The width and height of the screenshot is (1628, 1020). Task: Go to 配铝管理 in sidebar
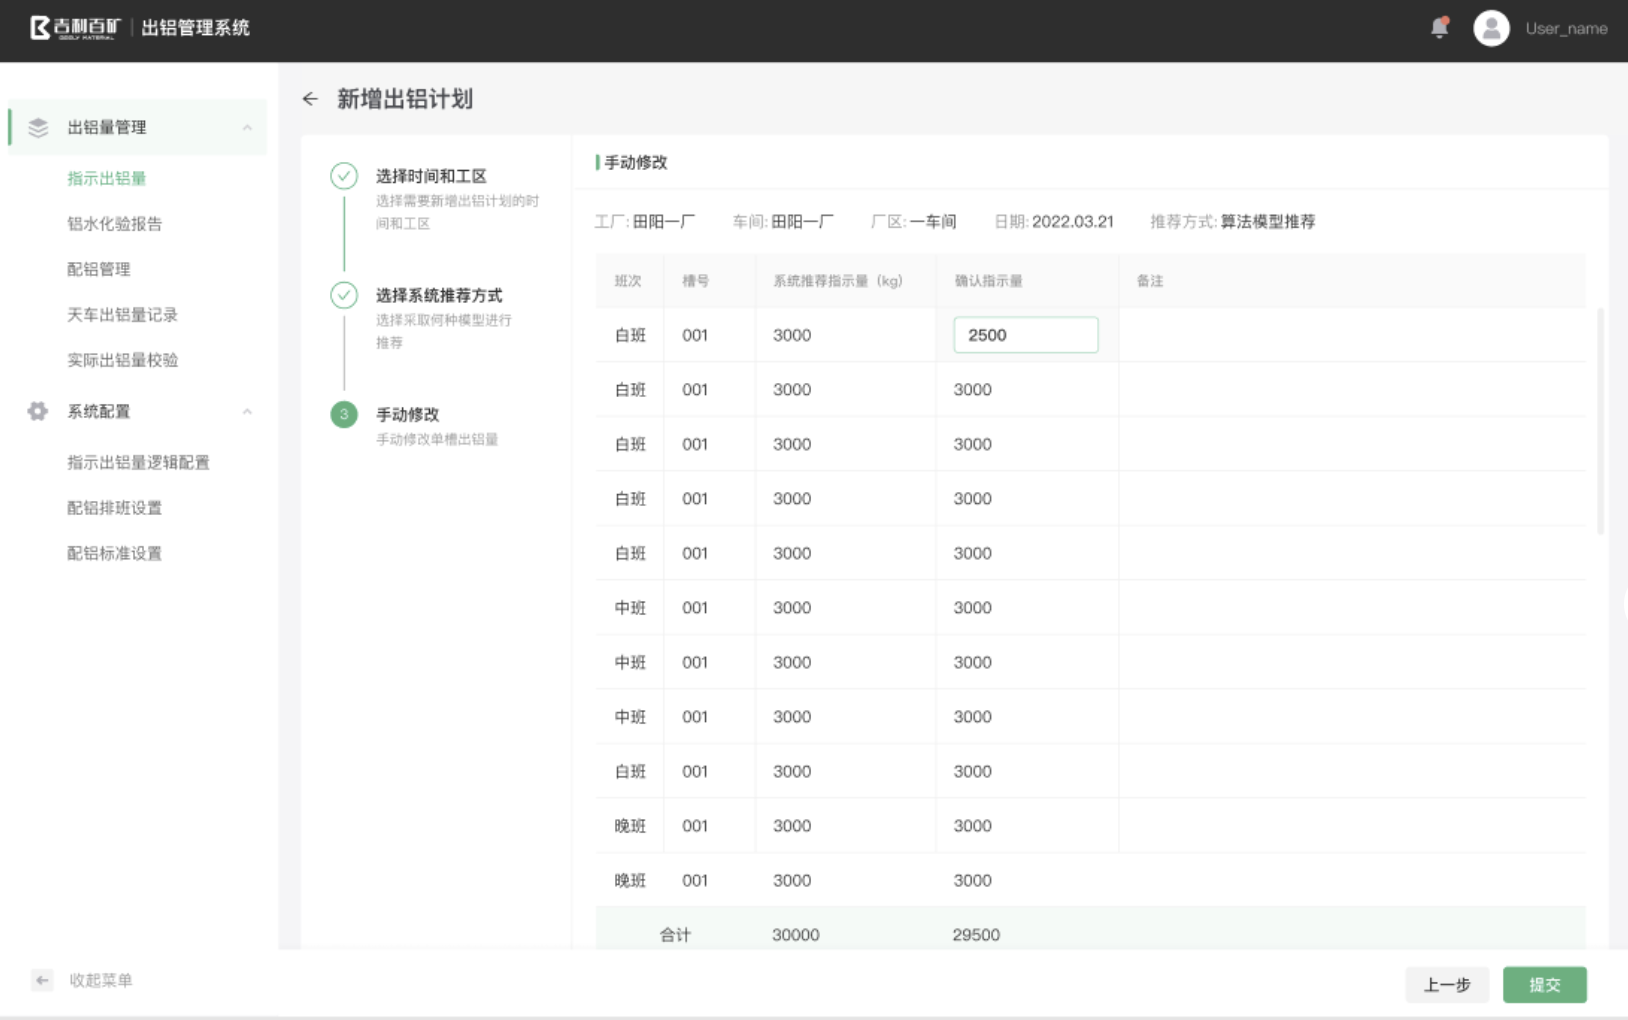[x=98, y=269]
